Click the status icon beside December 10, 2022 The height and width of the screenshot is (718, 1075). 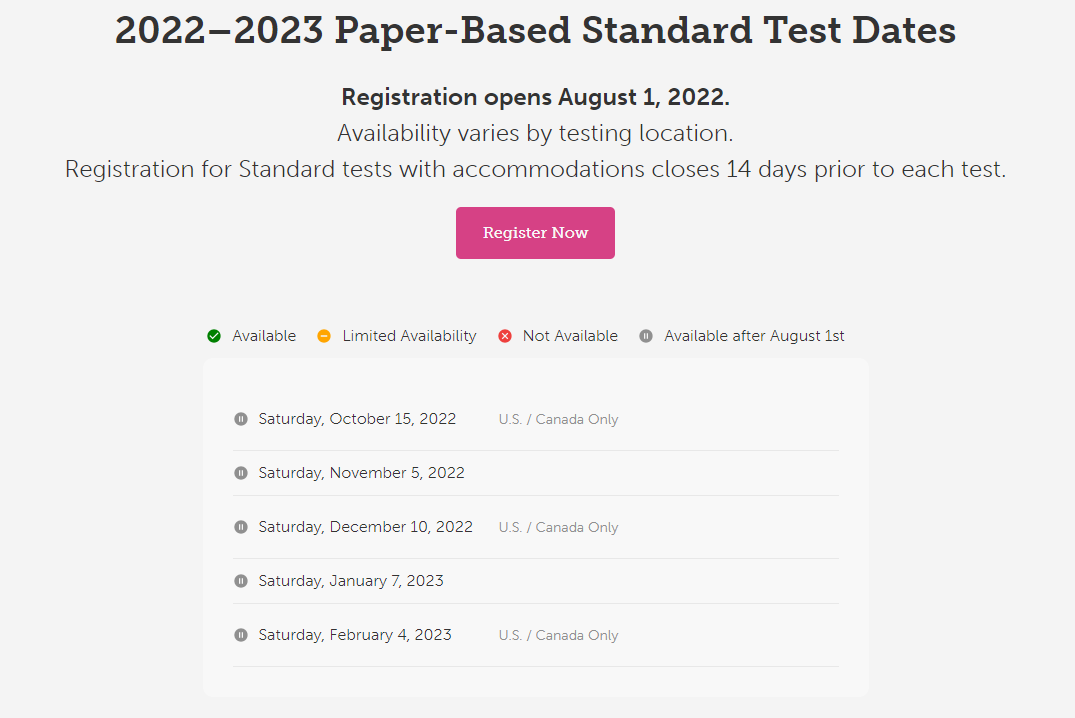pyautogui.click(x=241, y=527)
